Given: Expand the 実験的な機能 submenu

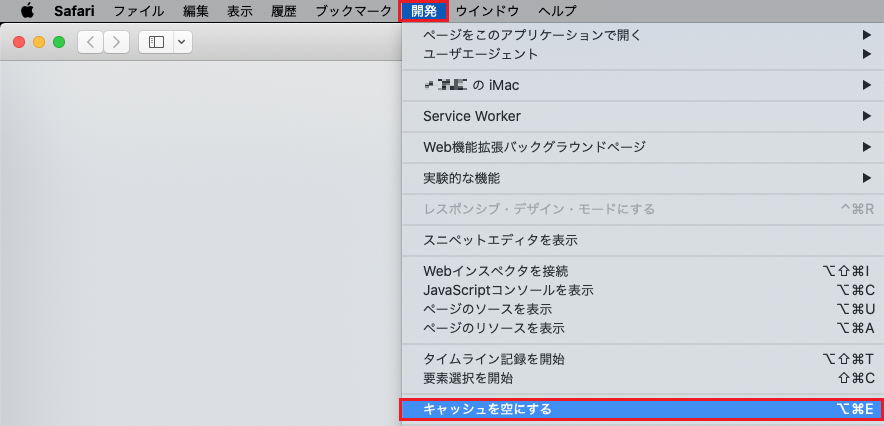Looking at the screenshot, I should [643, 179].
